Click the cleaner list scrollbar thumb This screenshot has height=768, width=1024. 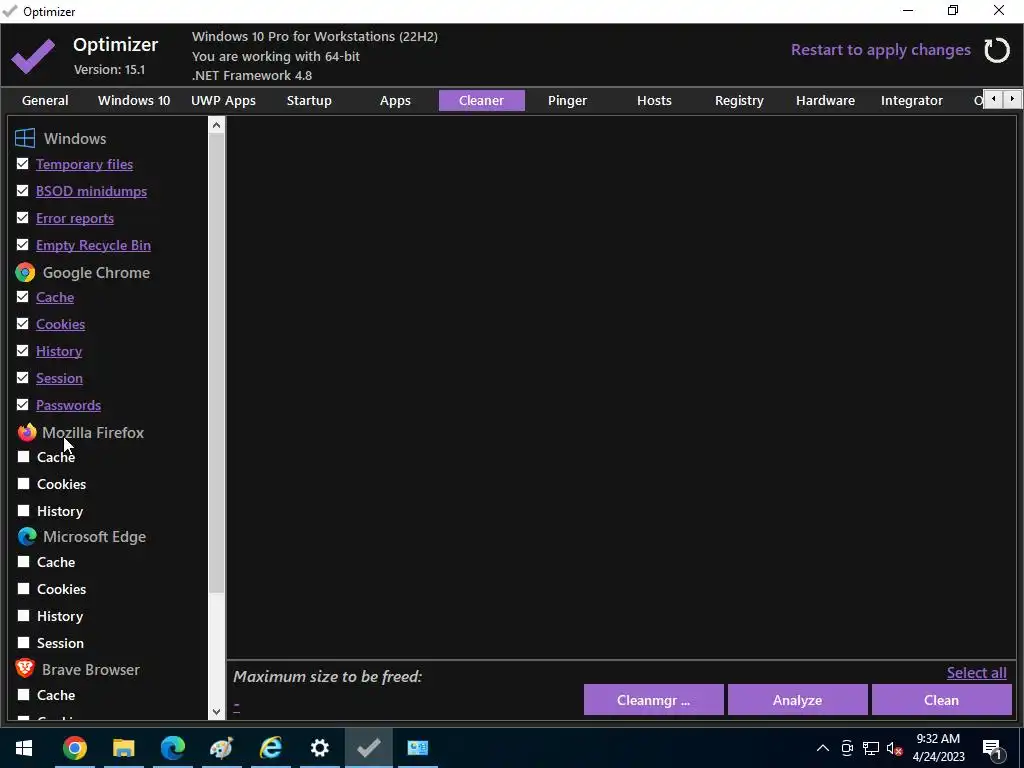(x=217, y=363)
